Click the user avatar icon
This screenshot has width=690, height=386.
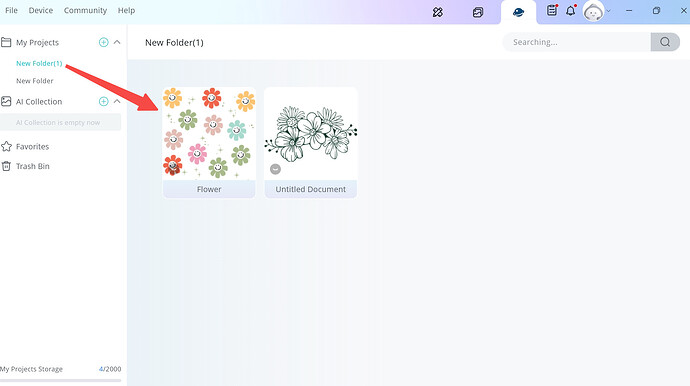coord(593,11)
